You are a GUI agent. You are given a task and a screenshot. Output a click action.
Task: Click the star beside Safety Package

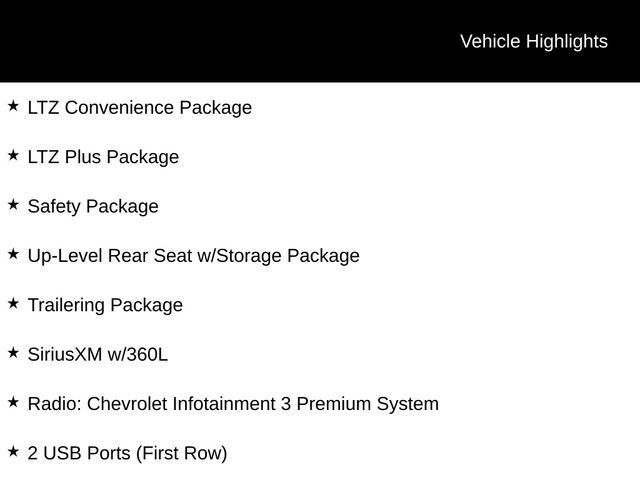pyautogui.click(x=13, y=205)
